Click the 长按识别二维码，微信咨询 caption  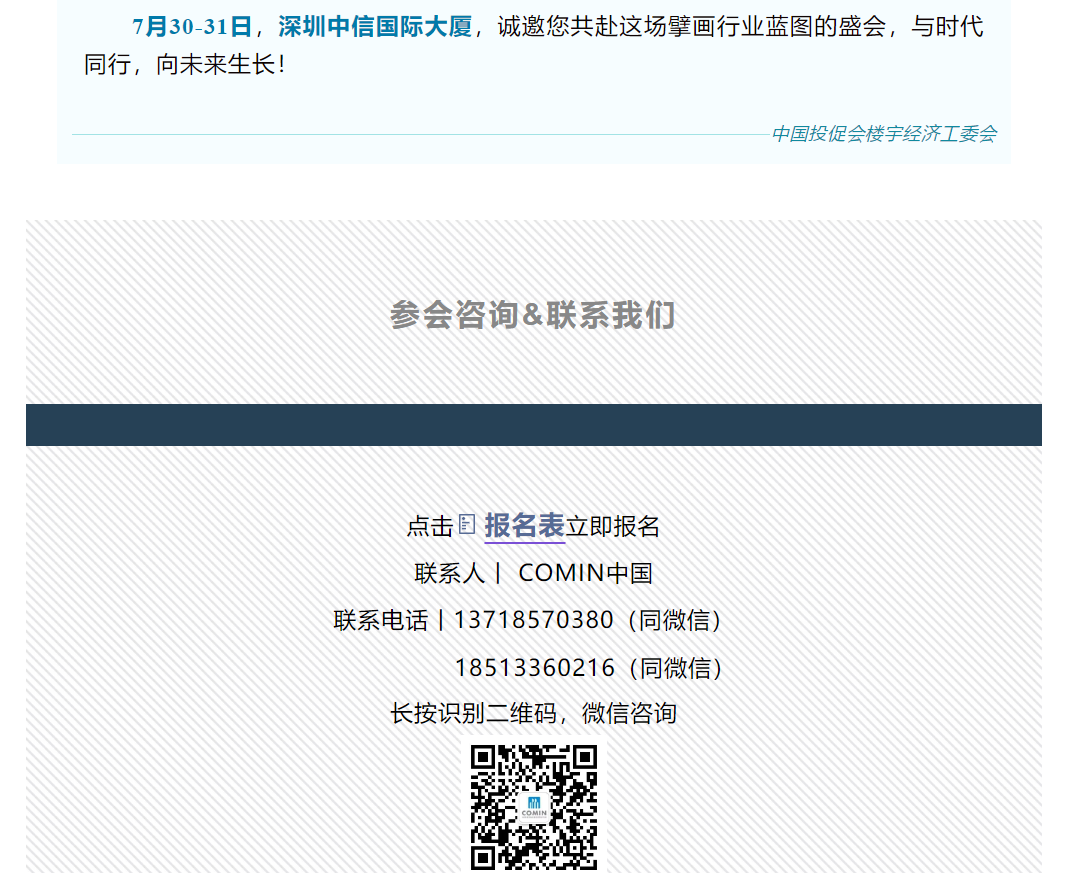[x=533, y=713]
